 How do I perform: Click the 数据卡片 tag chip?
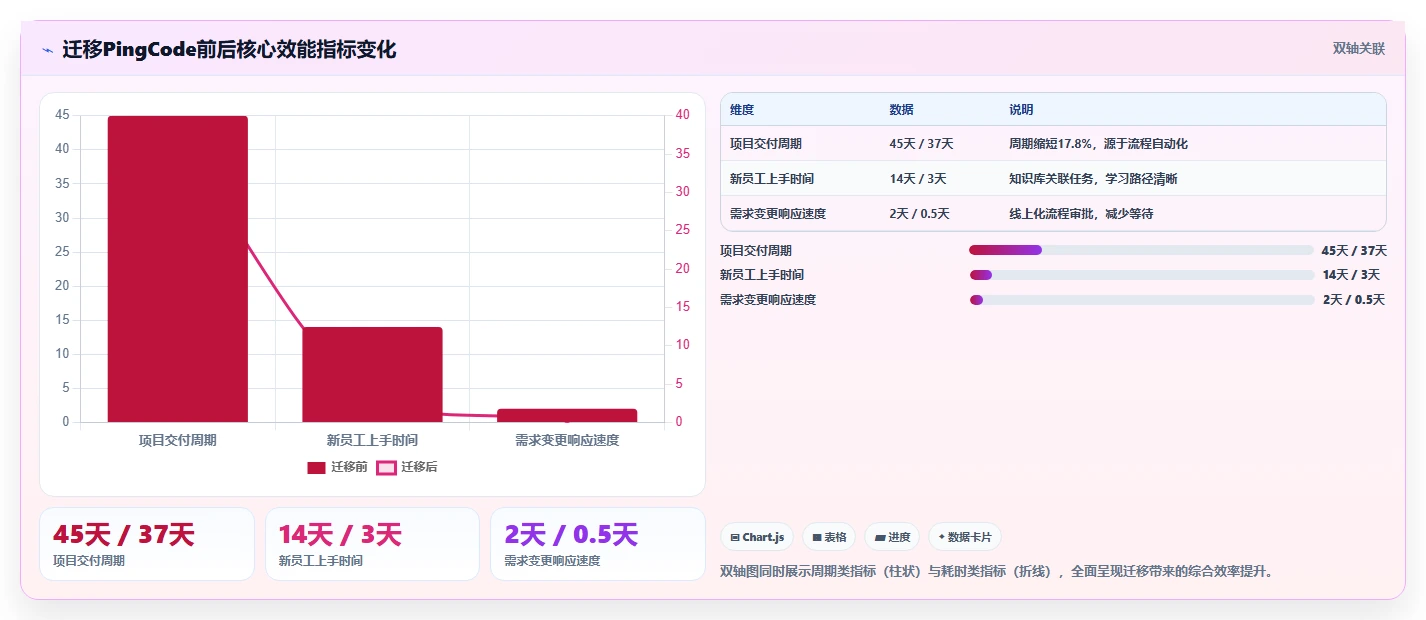(x=965, y=537)
